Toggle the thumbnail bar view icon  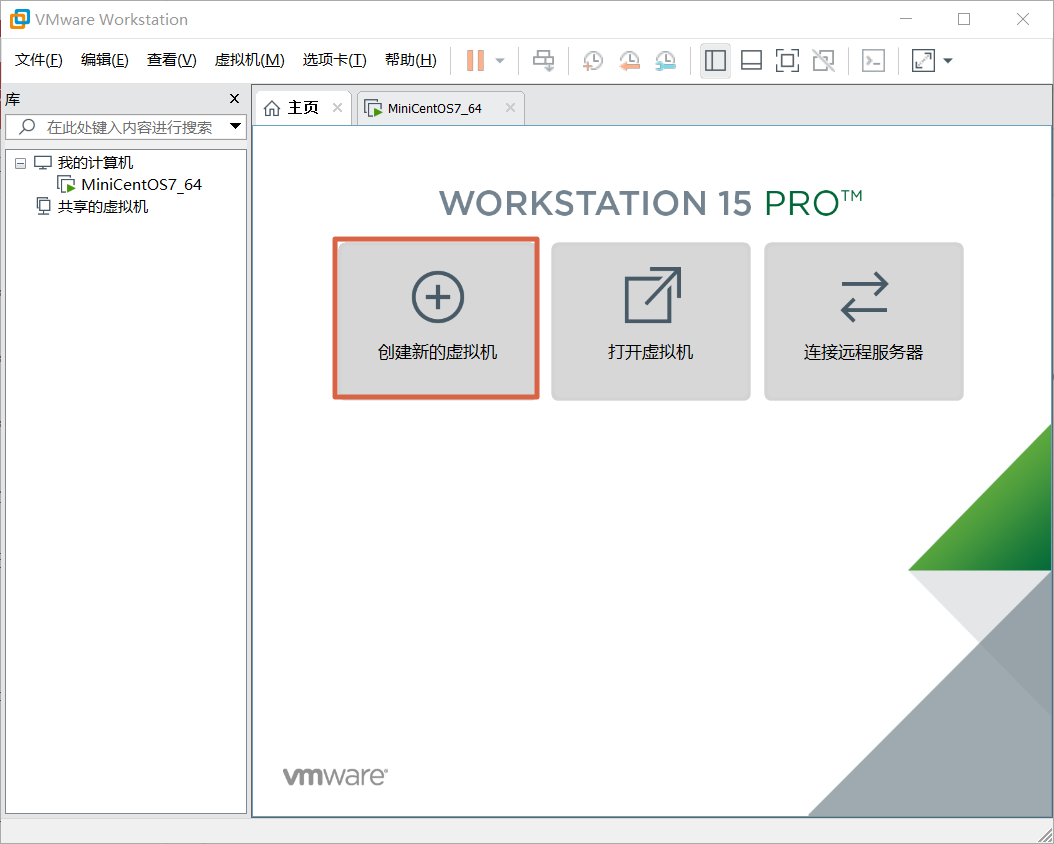(751, 60)
